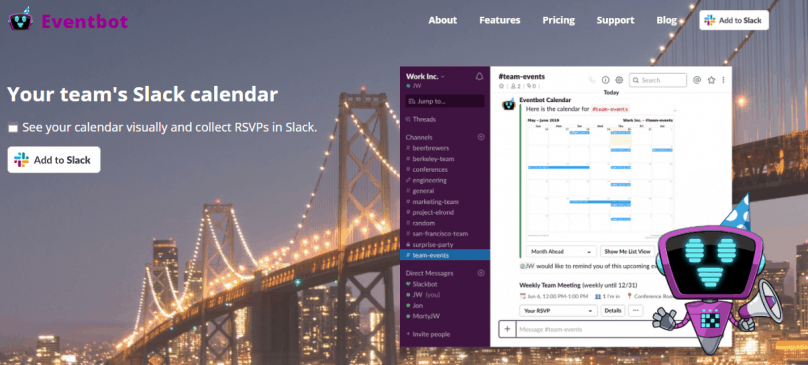Screen dimensions: 808x365
Task: Click the mentions @ icon
Action: (697, 80)
